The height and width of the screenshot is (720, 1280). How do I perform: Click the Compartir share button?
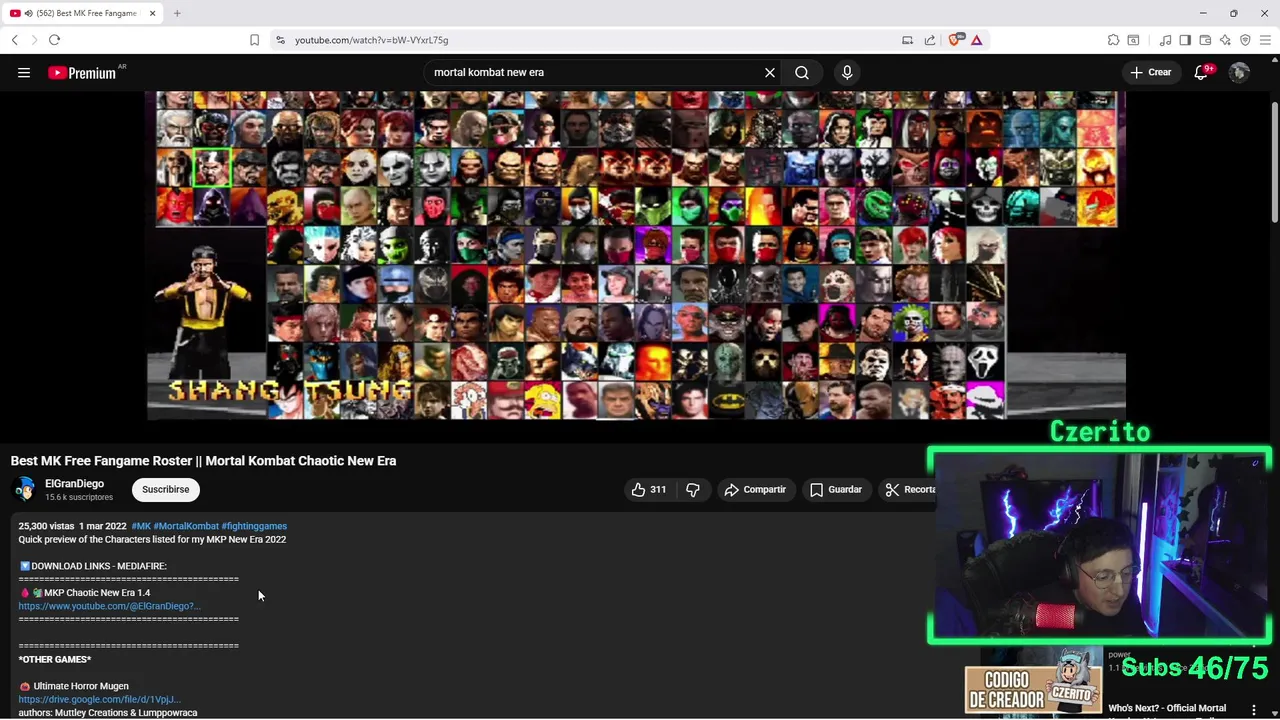(x=755, y=489)
